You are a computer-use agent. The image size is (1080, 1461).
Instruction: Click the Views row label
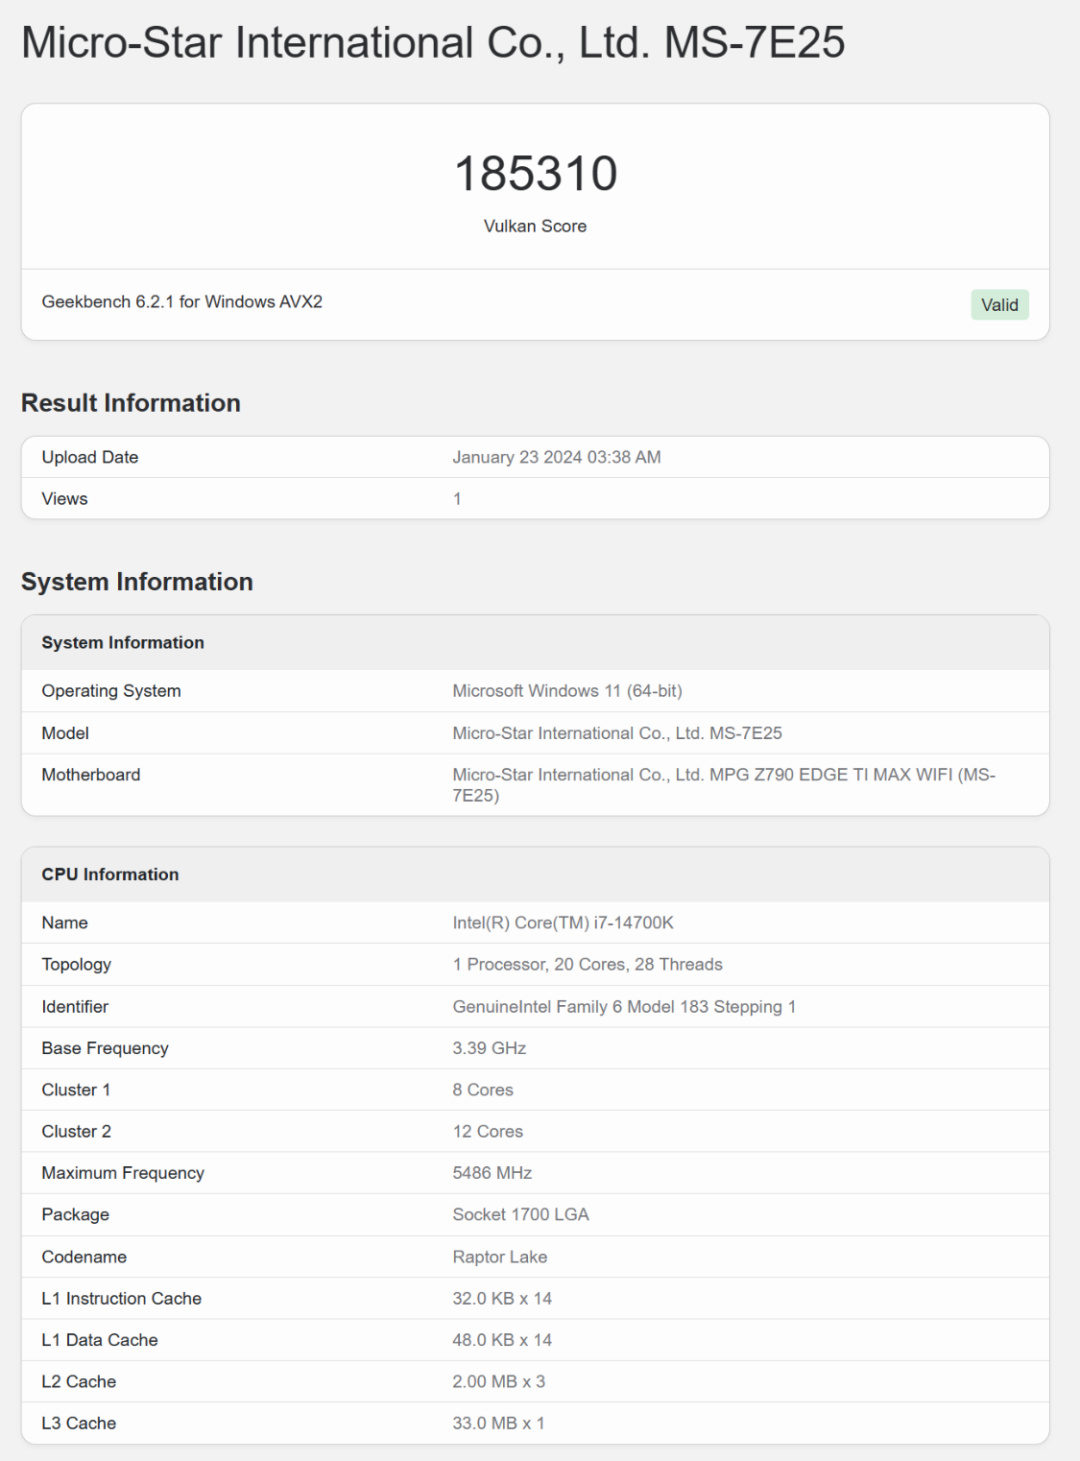[x=65, y=499]
